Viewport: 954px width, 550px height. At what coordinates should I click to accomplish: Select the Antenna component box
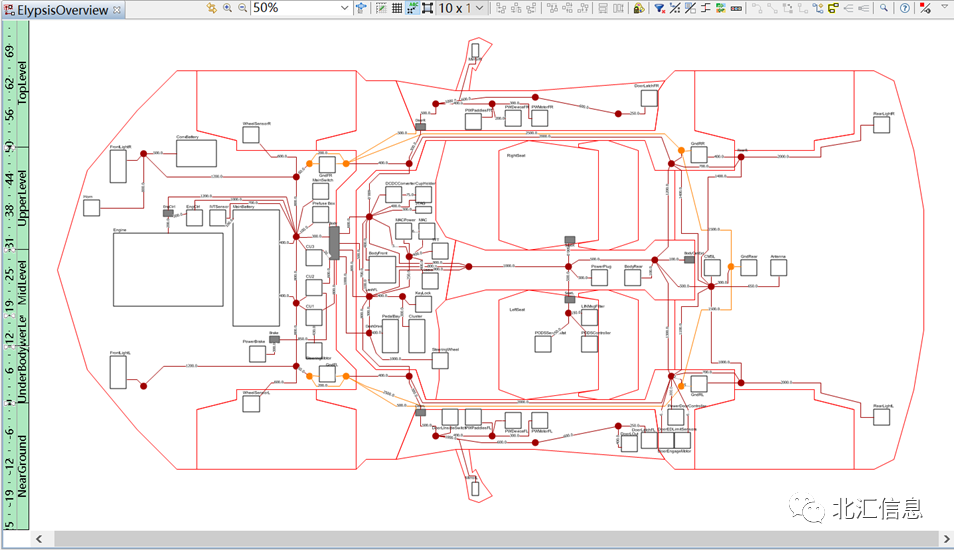pyautogui.click(x=778, y=267)
